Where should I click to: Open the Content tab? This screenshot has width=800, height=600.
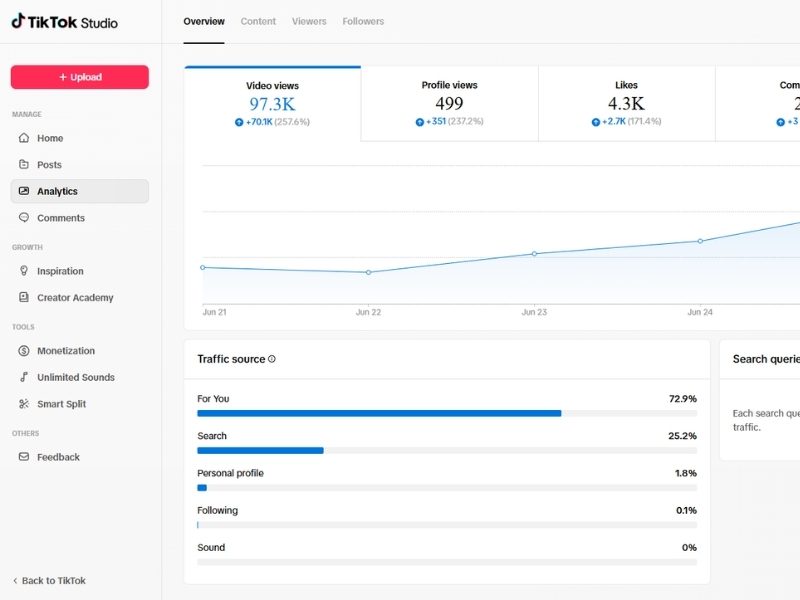pyautogui.click(x=258, y=21)
